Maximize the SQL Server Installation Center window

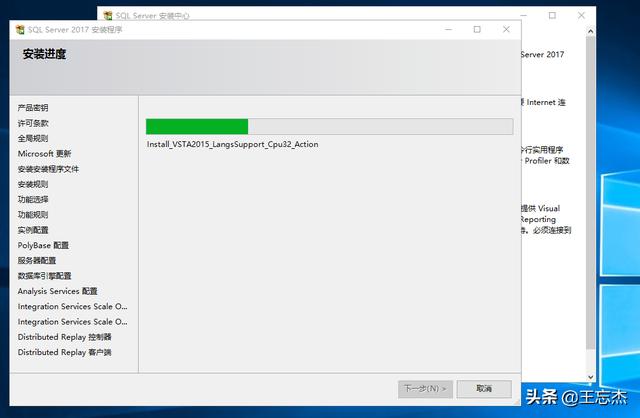(552, 16)
